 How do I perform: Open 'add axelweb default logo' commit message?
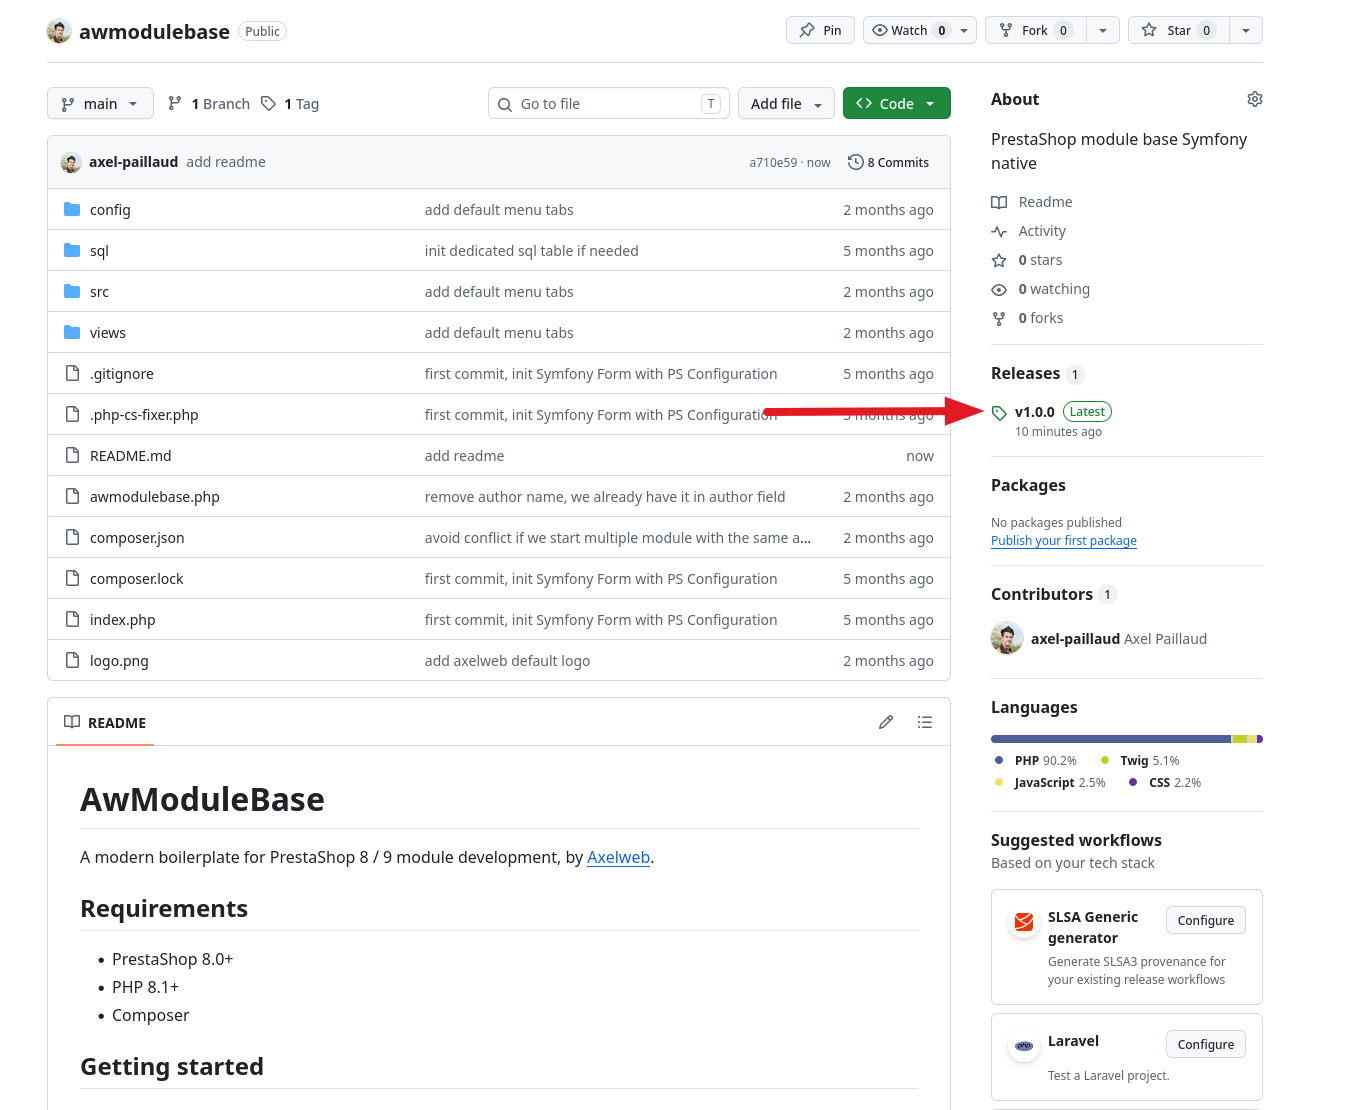(x=507, y=661)
